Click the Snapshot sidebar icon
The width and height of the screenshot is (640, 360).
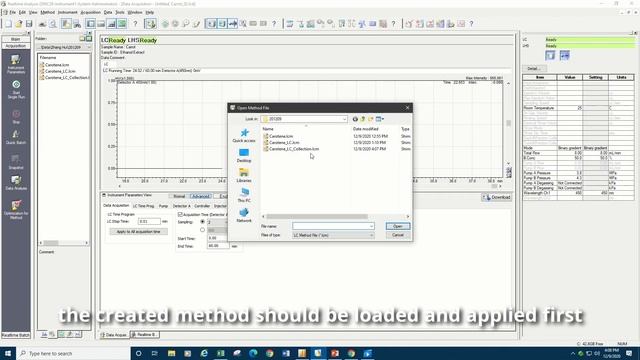pos(16,162)
